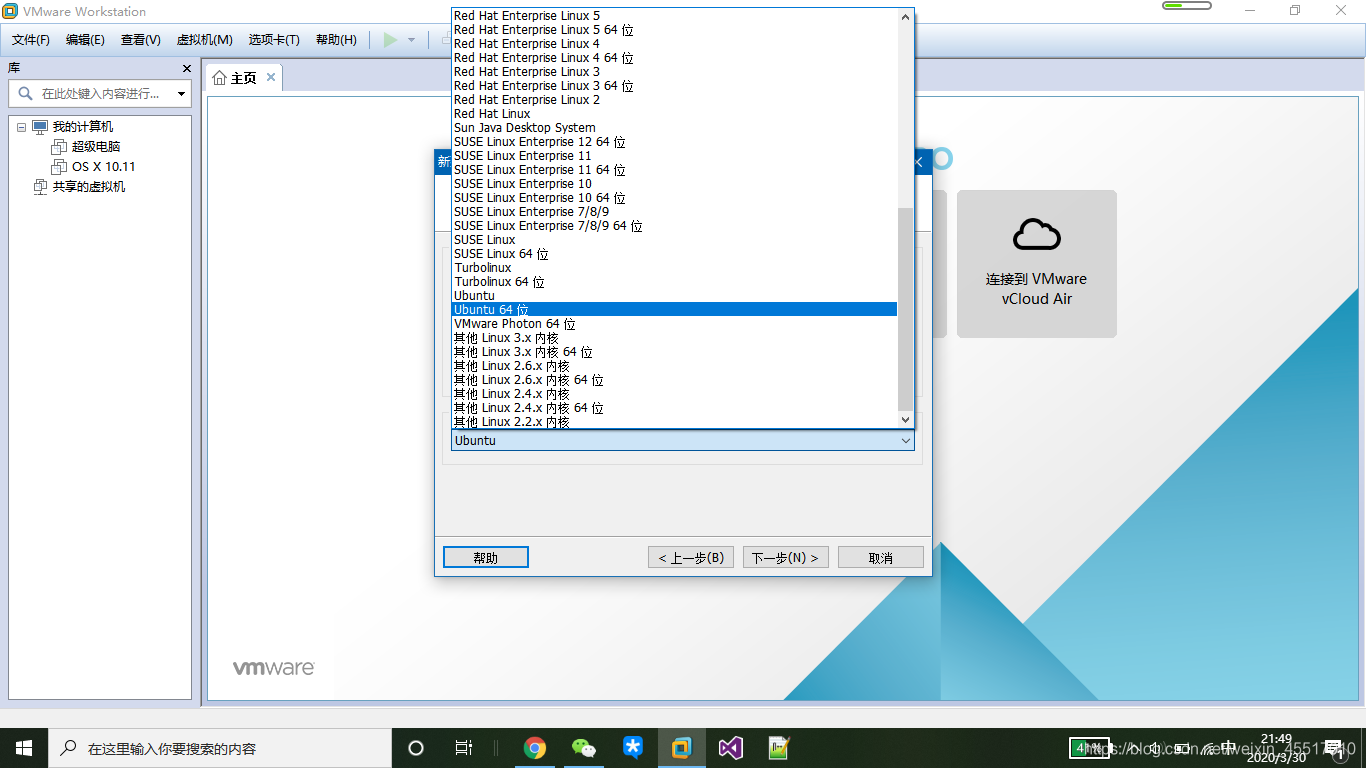Open the library search filter dropdown arrow
Image resolution: width=1366 pixels, height=768 pixels.
[x=181, y=94]
